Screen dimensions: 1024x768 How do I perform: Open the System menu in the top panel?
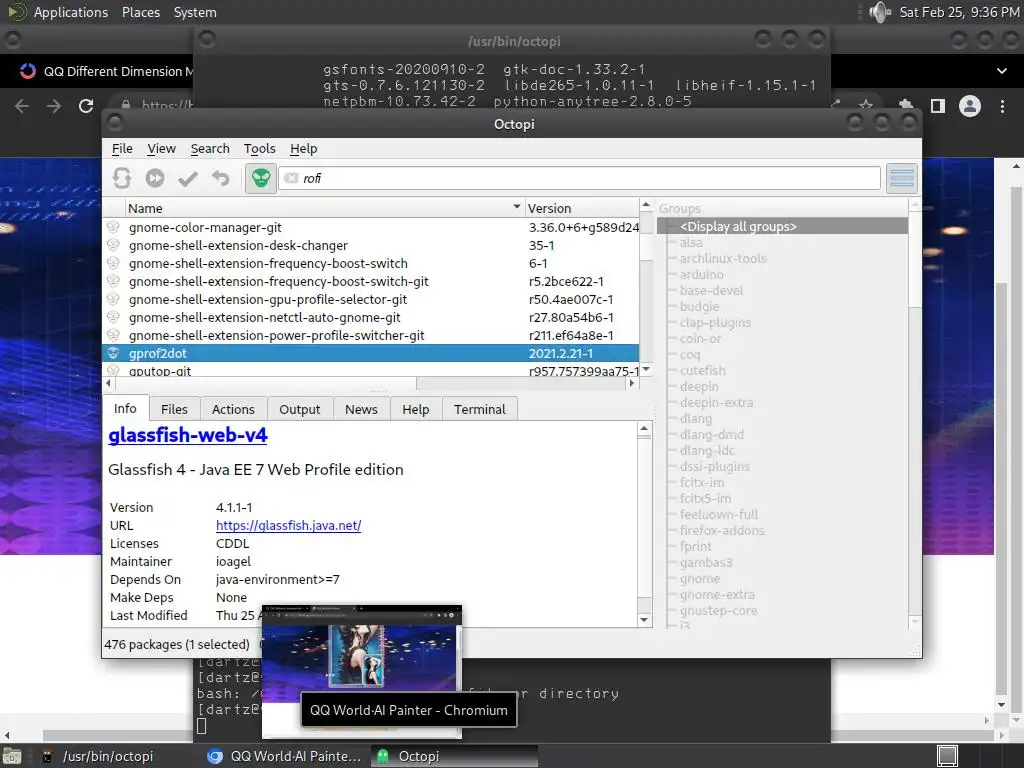(x=195, y=12)
